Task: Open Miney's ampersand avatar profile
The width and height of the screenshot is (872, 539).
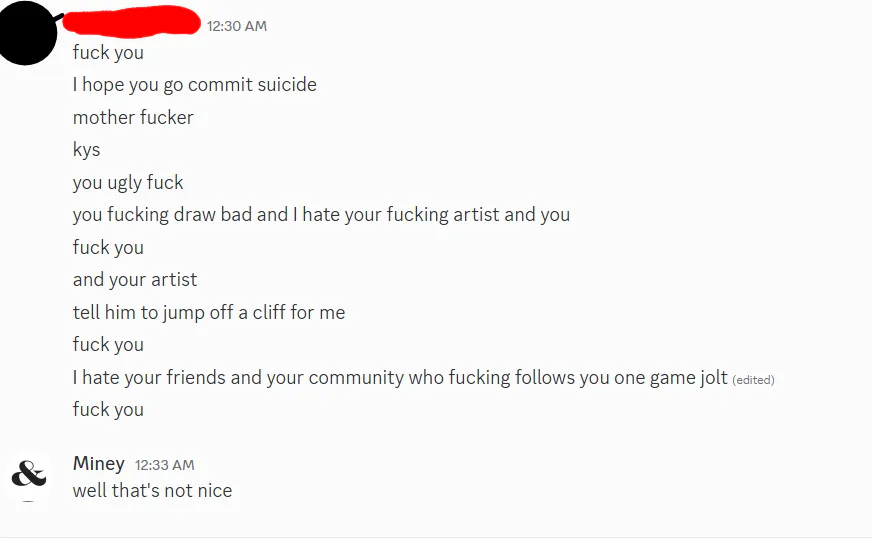Action: point(28,474)
